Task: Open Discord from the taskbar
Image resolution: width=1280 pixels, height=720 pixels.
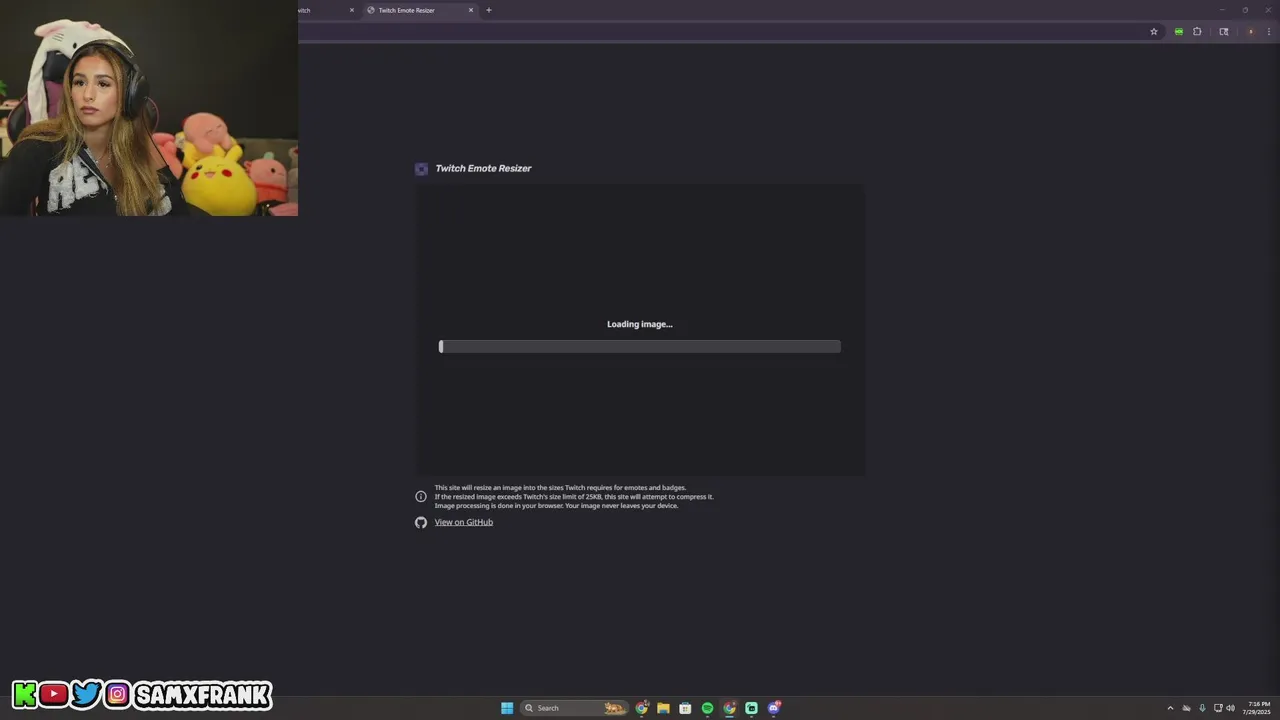Action: 774,708
